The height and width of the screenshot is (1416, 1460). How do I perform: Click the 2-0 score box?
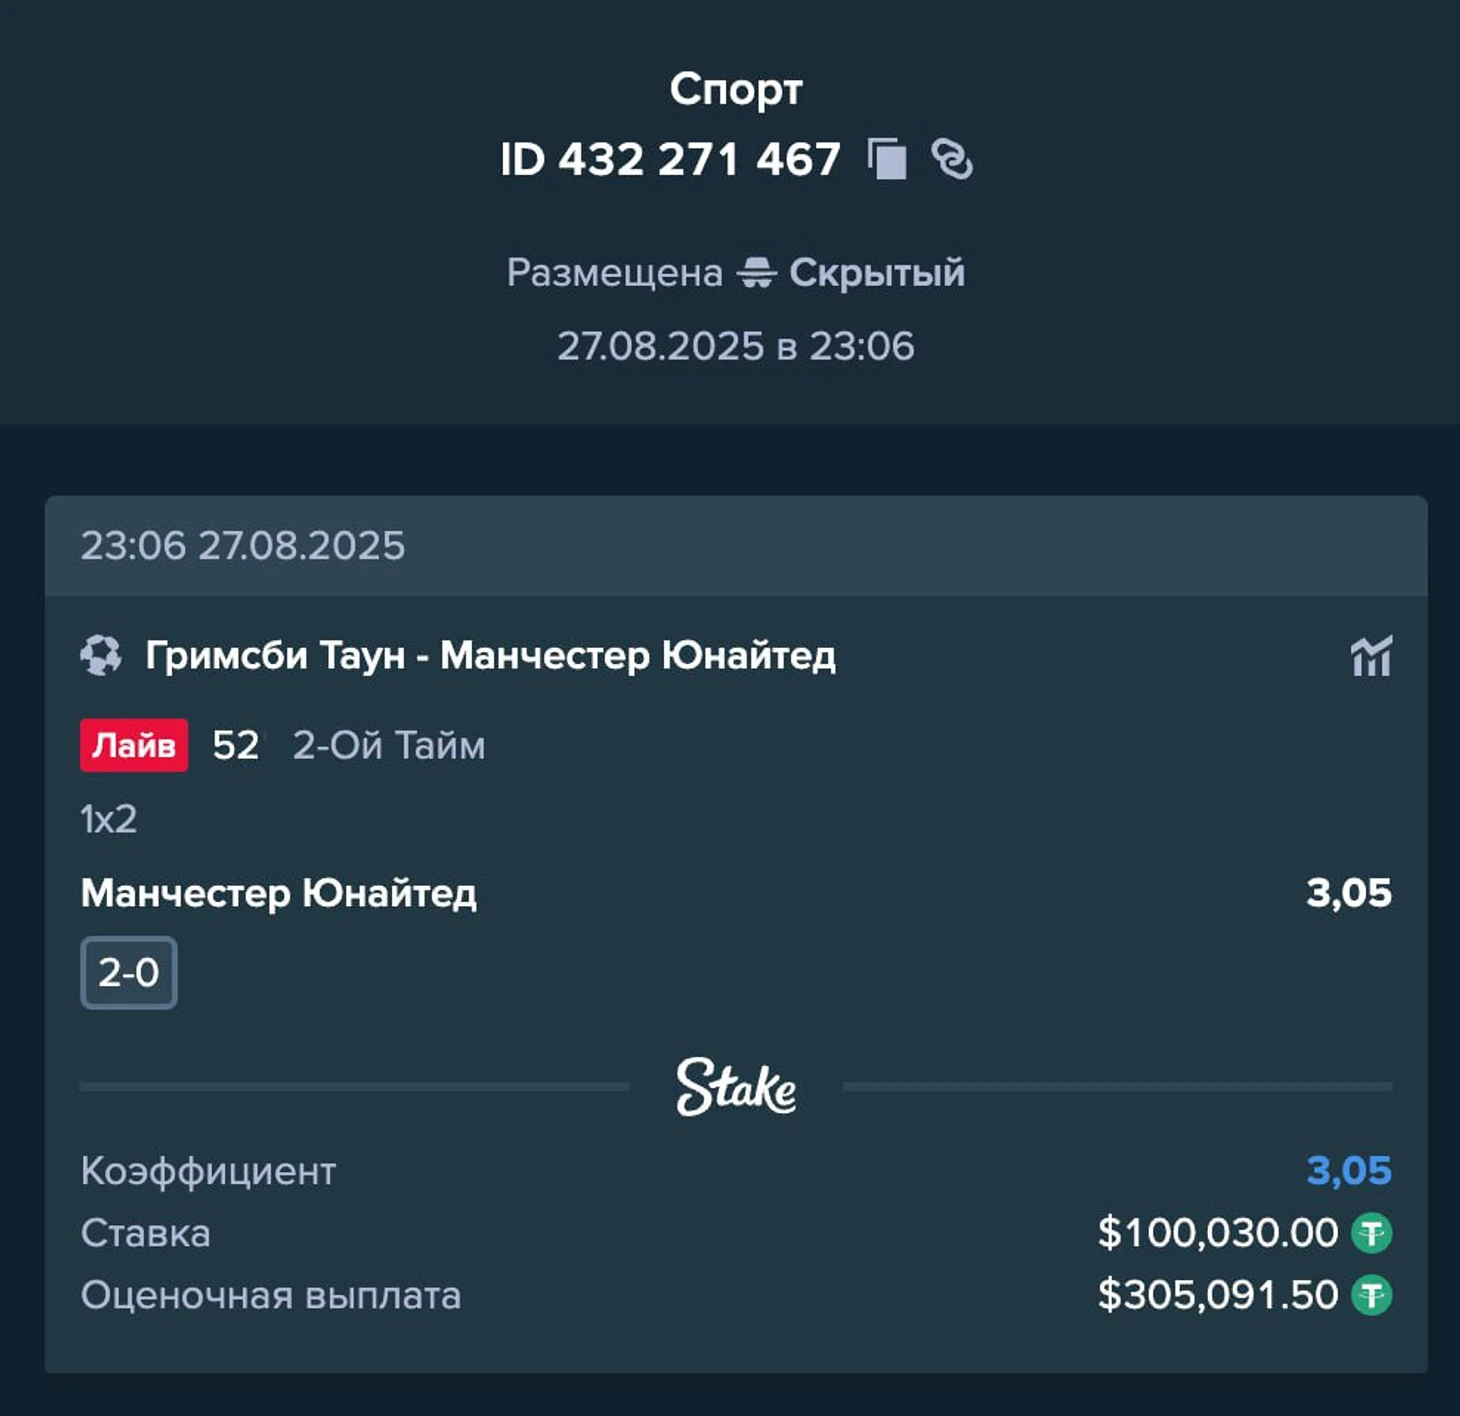click(x=129, y=972)
